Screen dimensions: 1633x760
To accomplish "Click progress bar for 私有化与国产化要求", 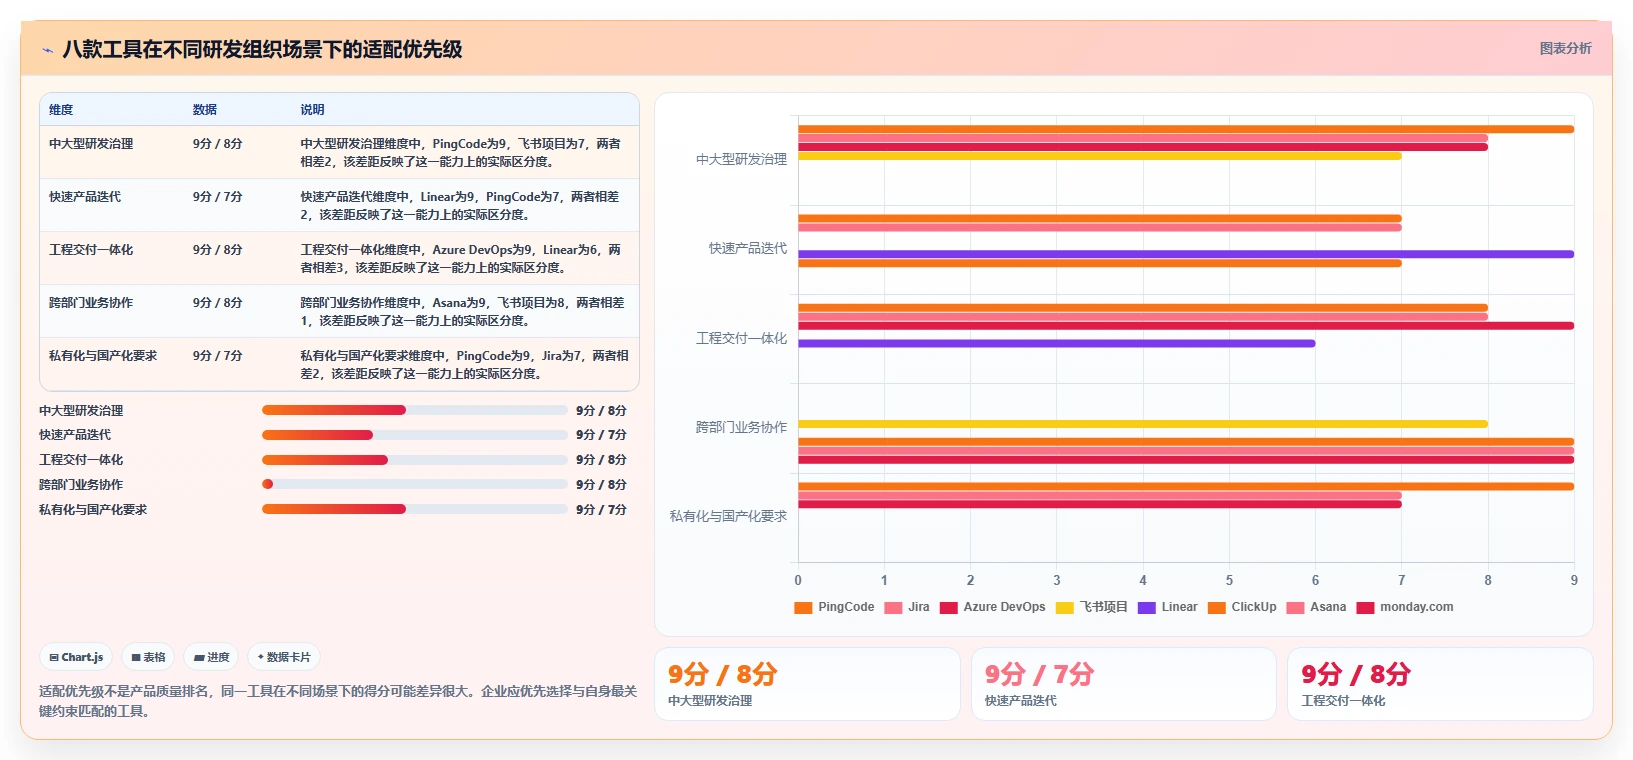I will (x=415, y=509).
